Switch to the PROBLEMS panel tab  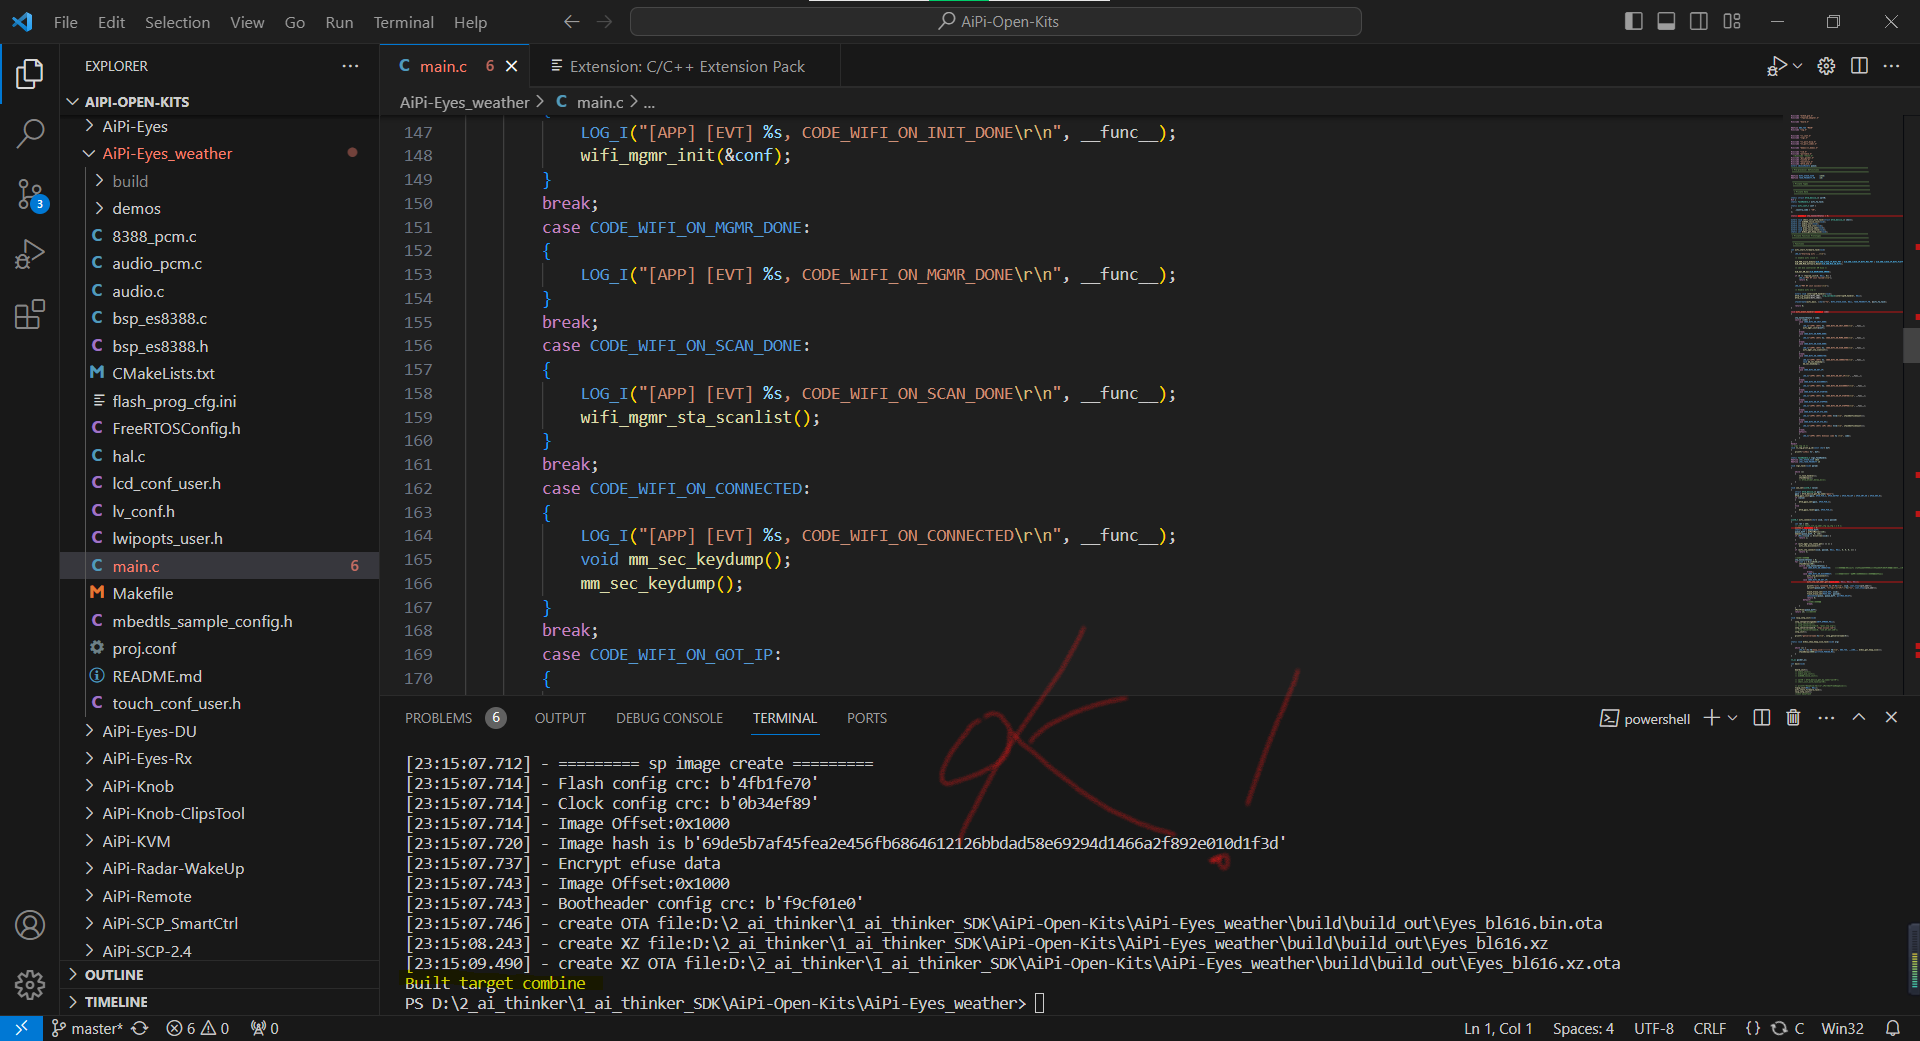click(x=455, y=718)
